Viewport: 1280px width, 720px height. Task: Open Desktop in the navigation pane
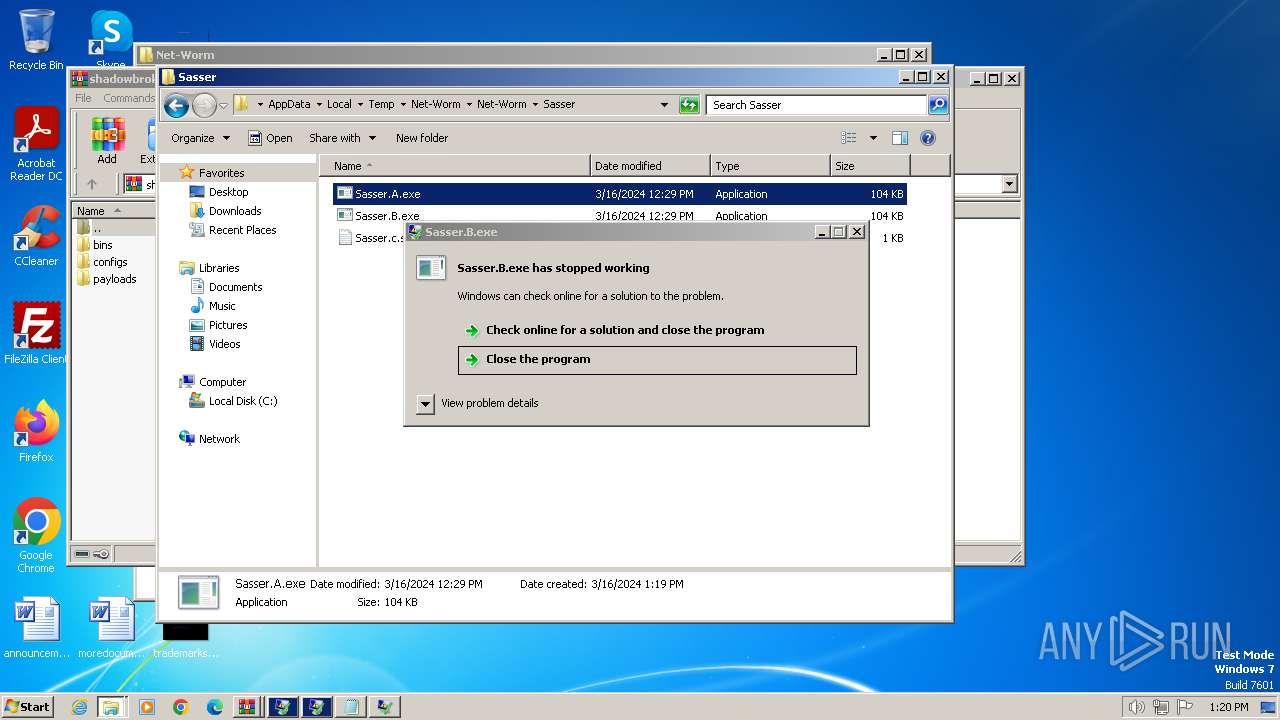coord(228,192)
